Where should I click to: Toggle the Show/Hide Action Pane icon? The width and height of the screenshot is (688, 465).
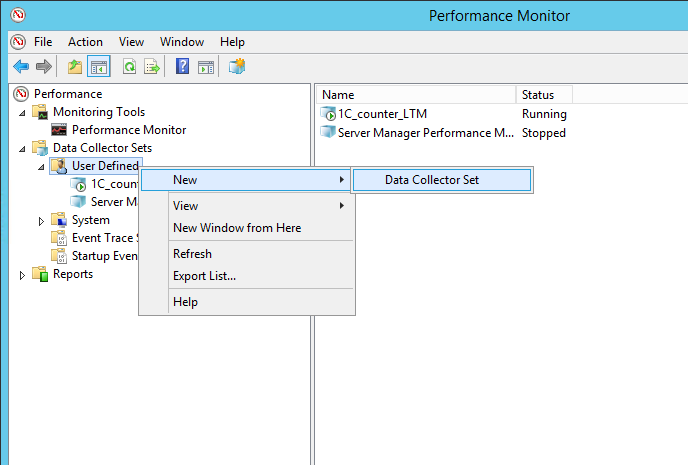206,67
